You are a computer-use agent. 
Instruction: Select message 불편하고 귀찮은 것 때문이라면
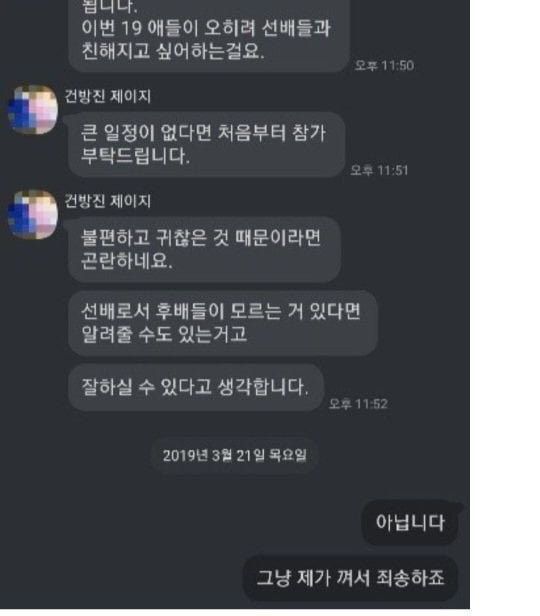point(204,249)
